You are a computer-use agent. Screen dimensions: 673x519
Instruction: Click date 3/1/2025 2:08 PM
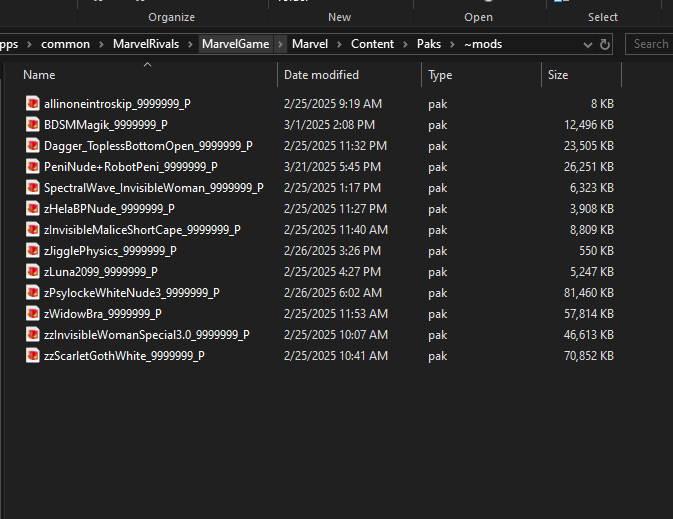tap(329, 125)
